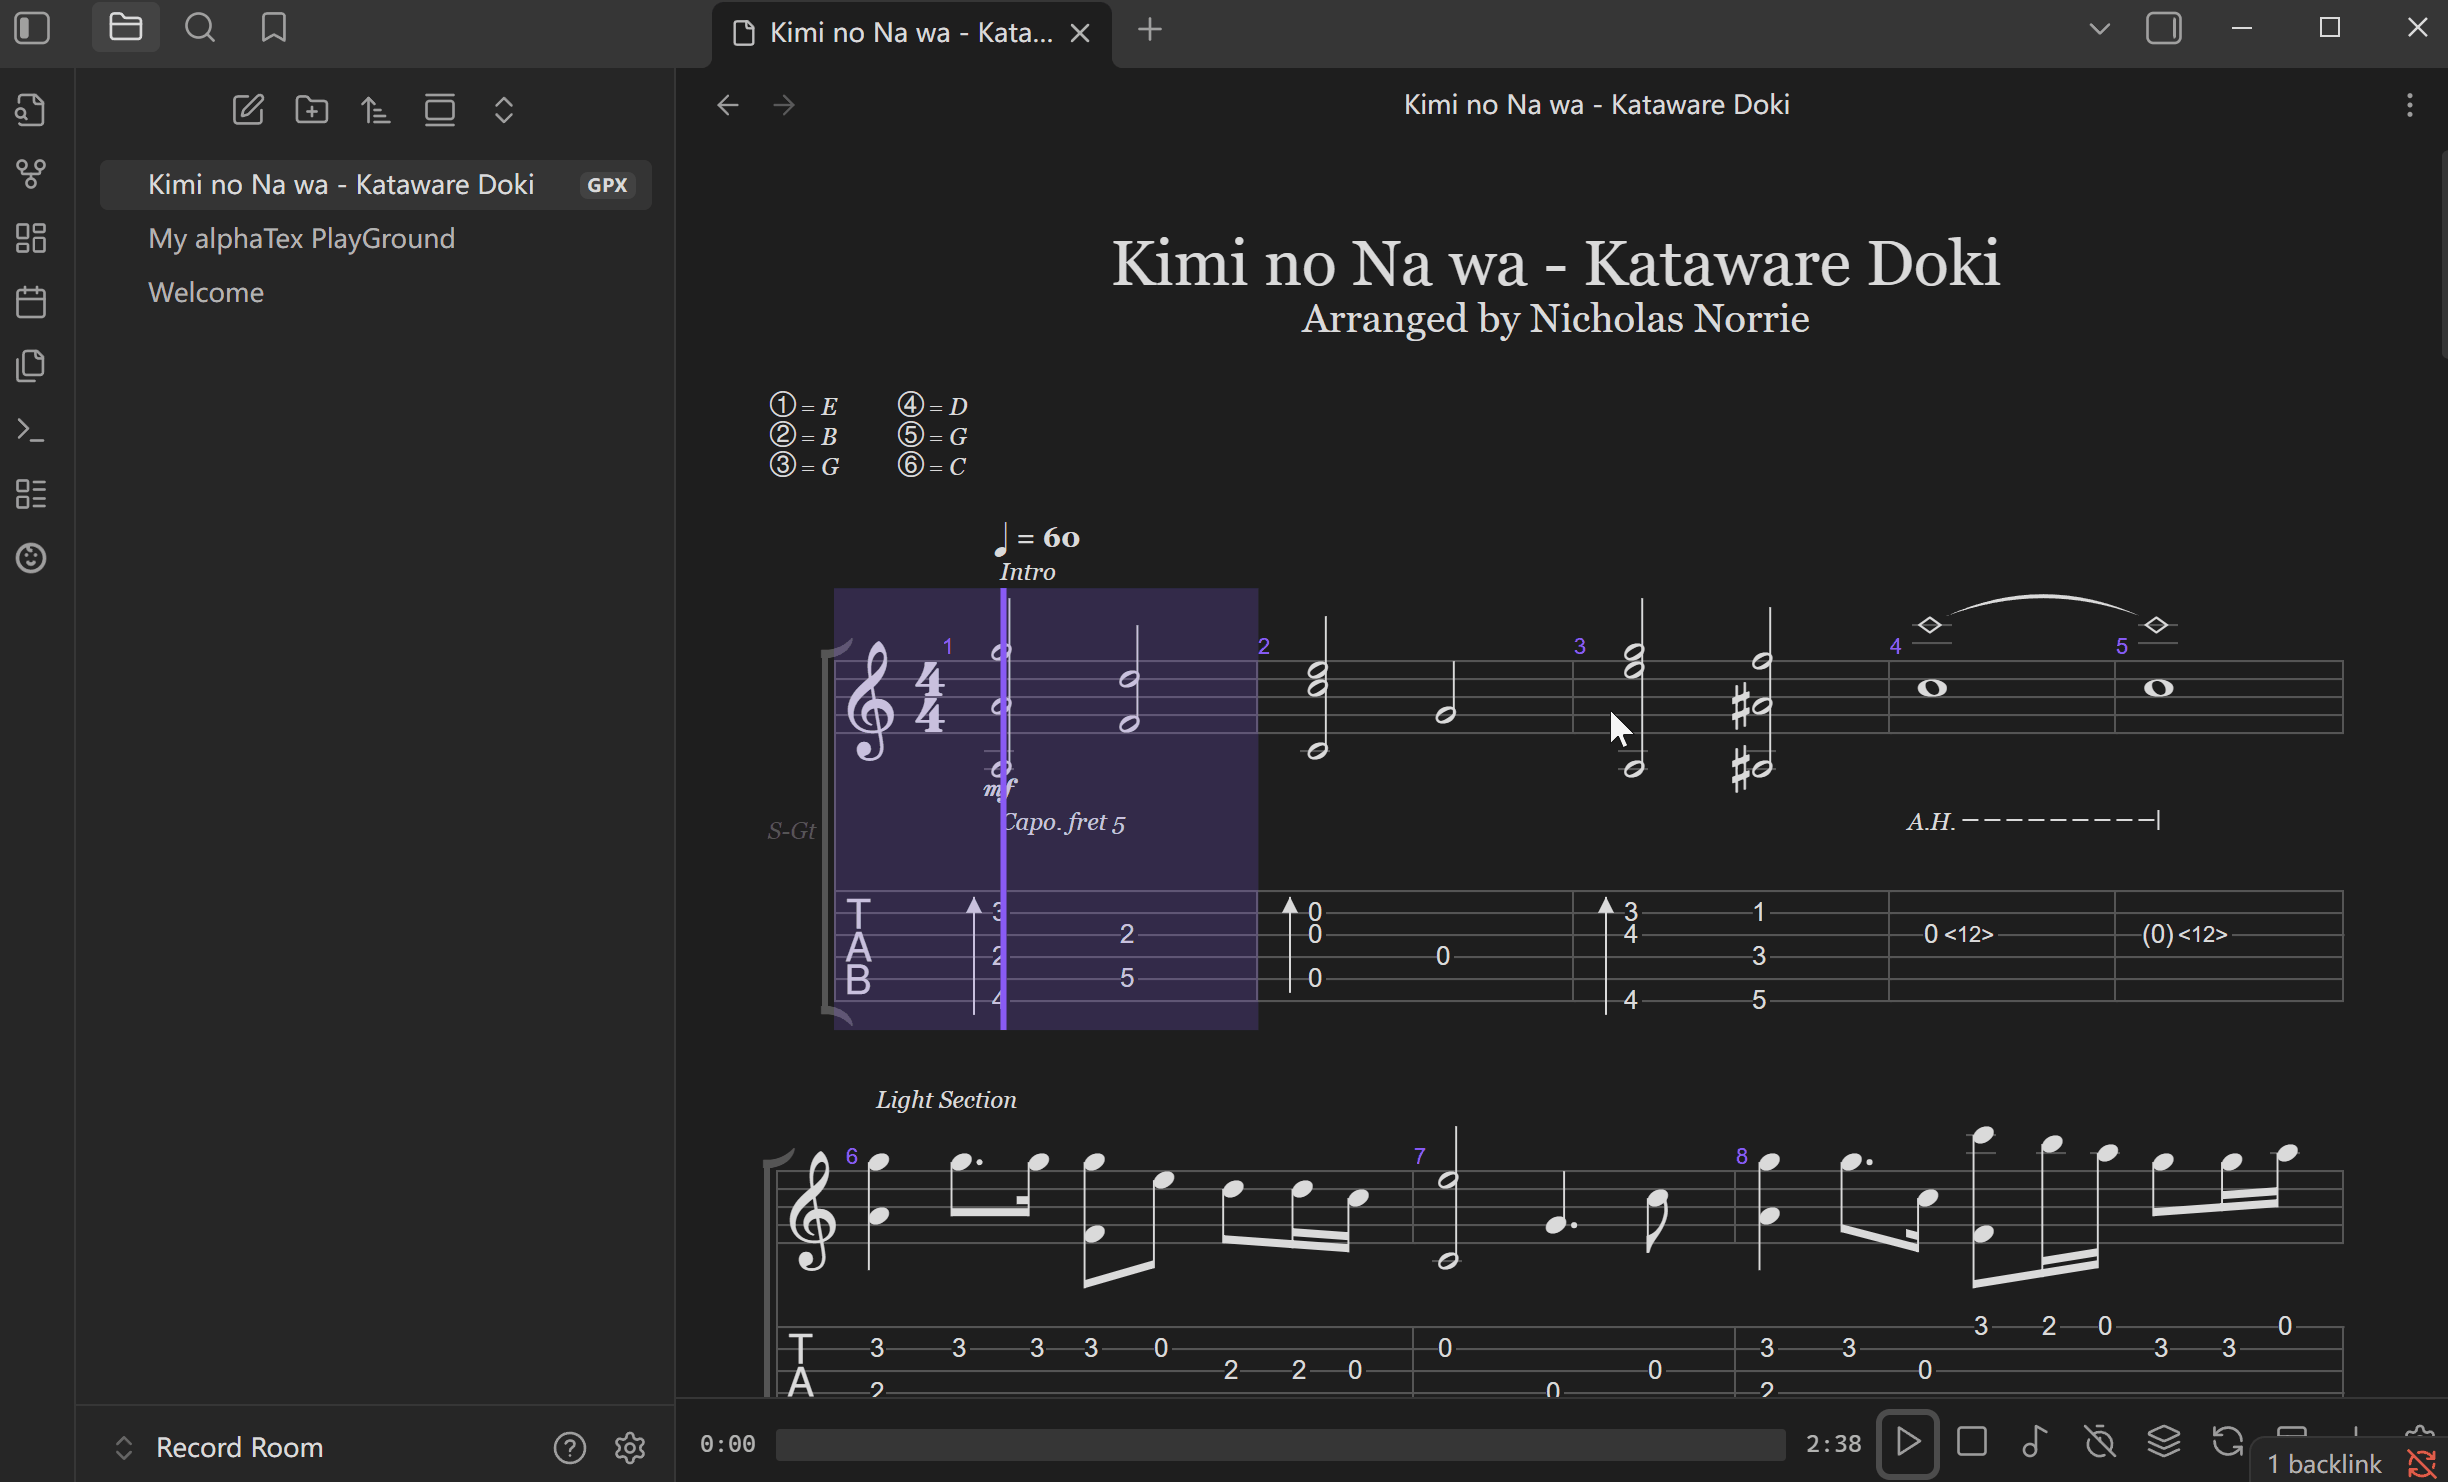2448x1482 pixels.
Task: Click the refresh loop icon in player bar
Action: pos(2227,1442)
